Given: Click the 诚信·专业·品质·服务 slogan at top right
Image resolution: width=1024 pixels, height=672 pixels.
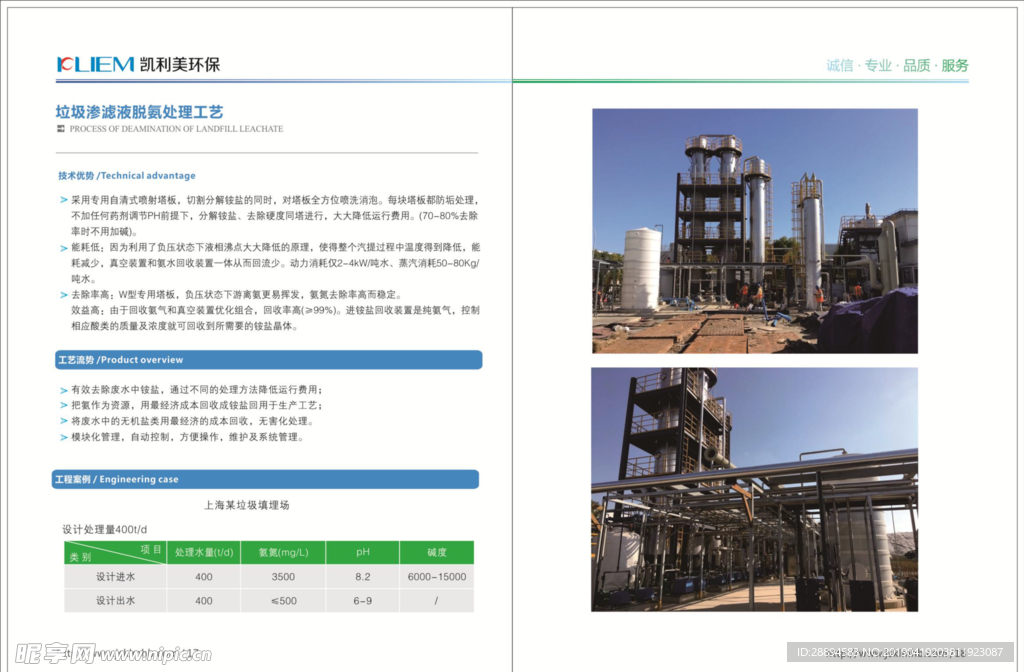Looking at the screenshot, I should coord(897,66).
